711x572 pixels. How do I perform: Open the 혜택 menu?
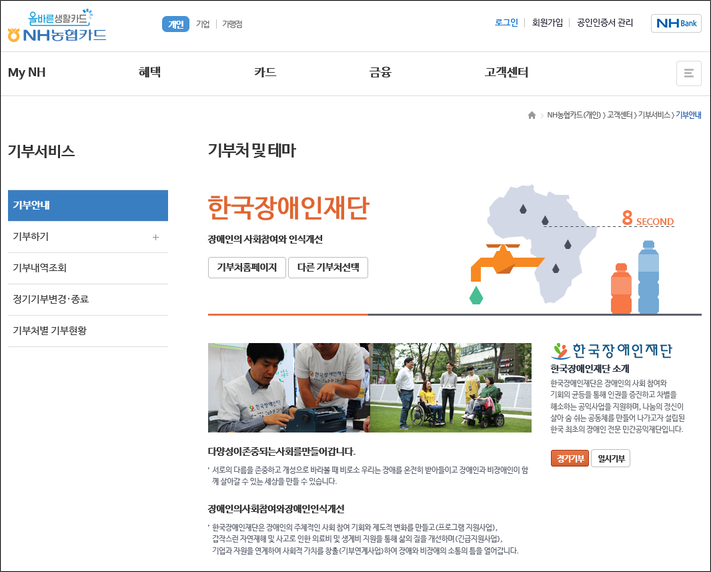(x=150, y=73)
